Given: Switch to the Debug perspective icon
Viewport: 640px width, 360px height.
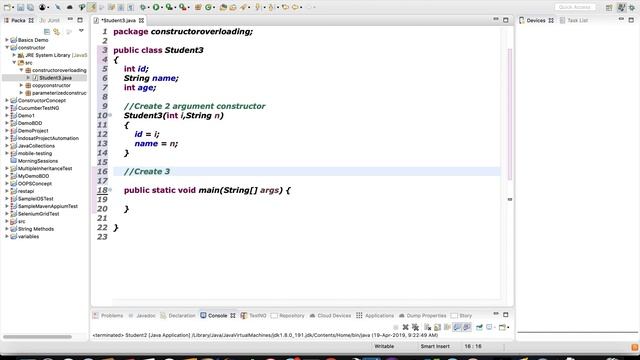Looking at the screenshot, I should 632,8.
